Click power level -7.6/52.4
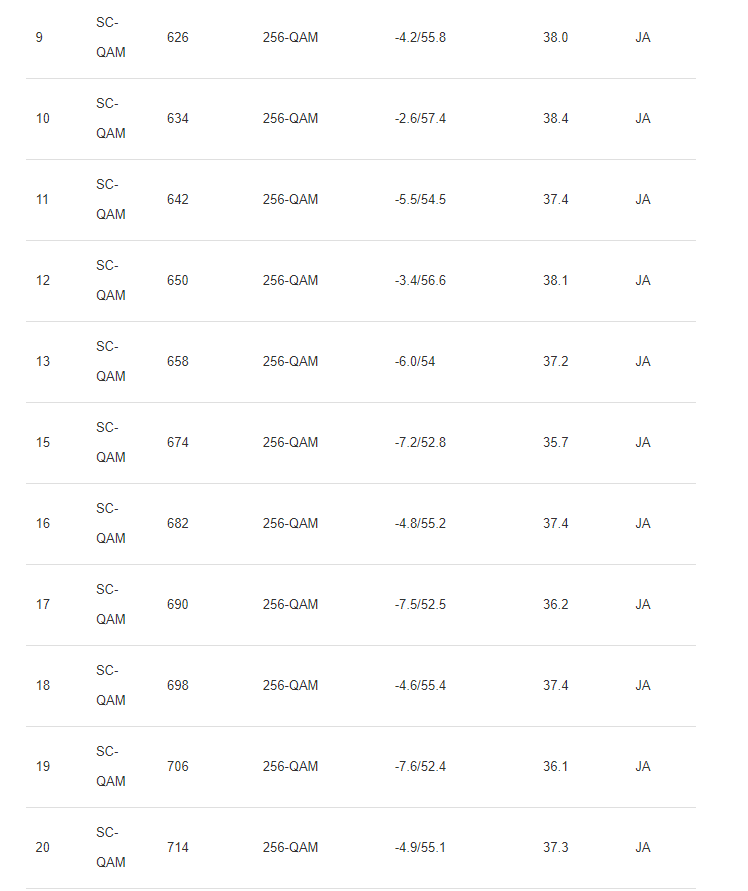Viewport: 748px width, 891px height. coord(420,766)
